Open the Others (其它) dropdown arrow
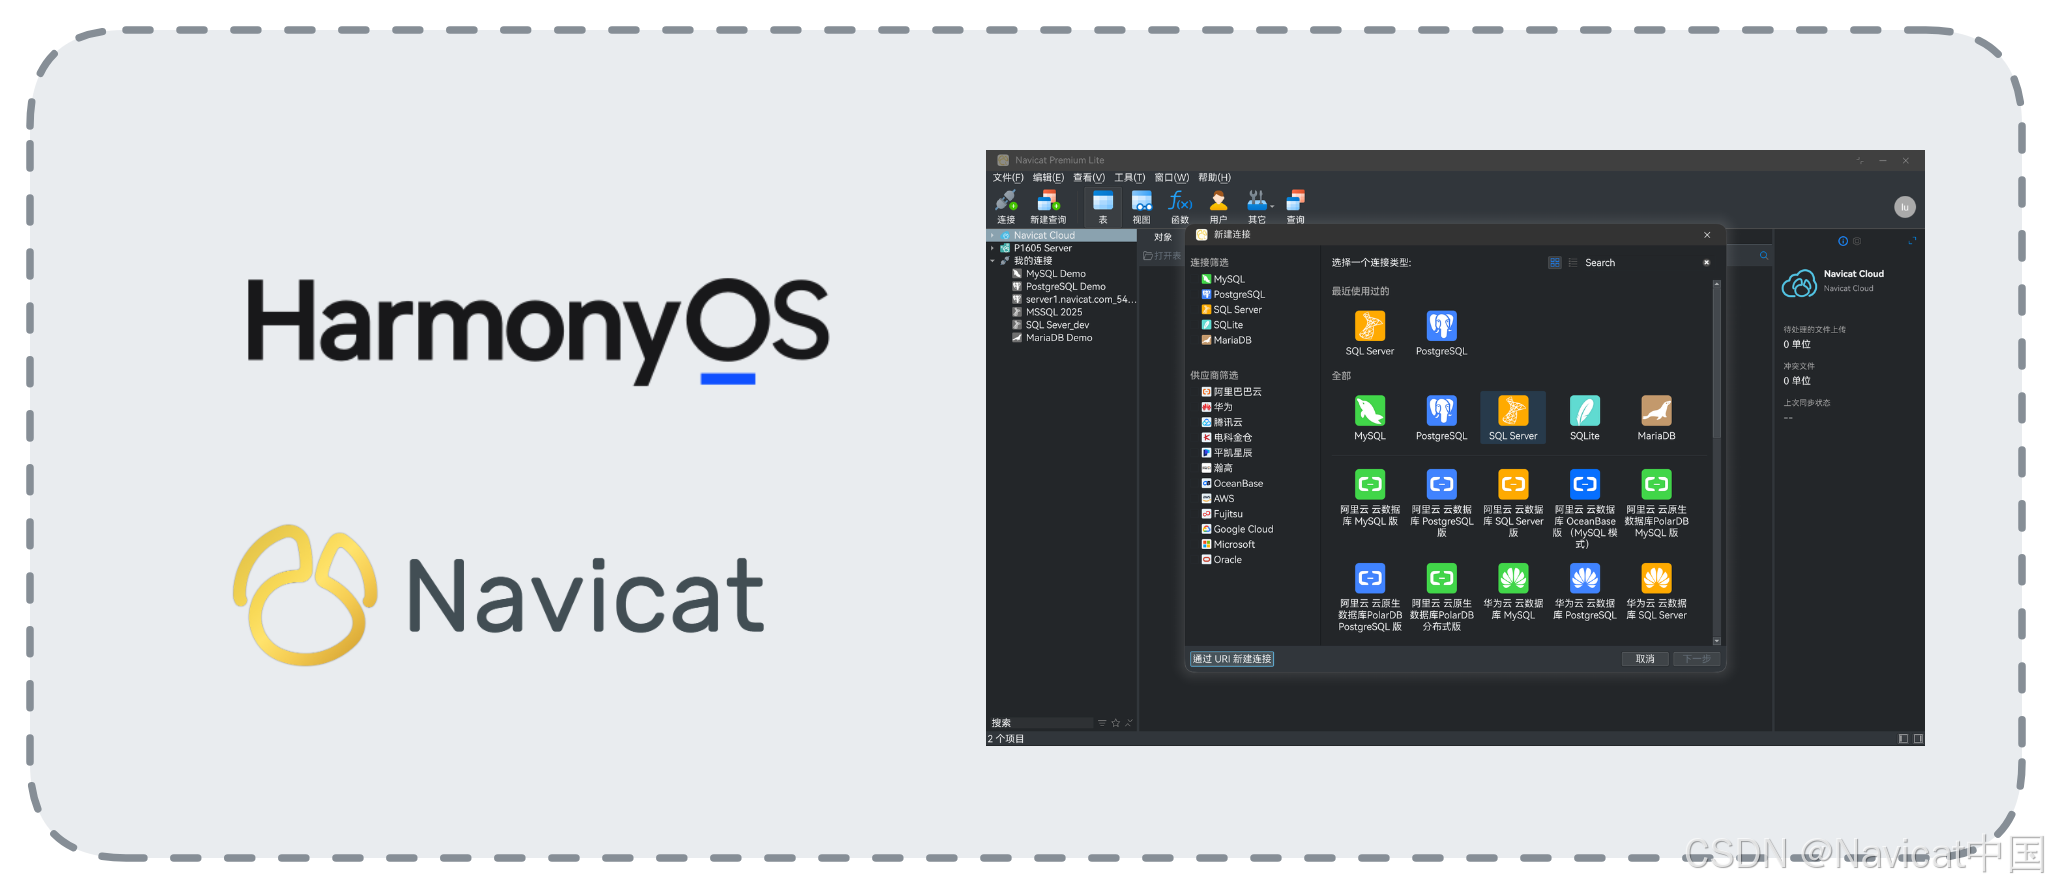Viewport: 2051px width, 888px height. pos(1272,206)
